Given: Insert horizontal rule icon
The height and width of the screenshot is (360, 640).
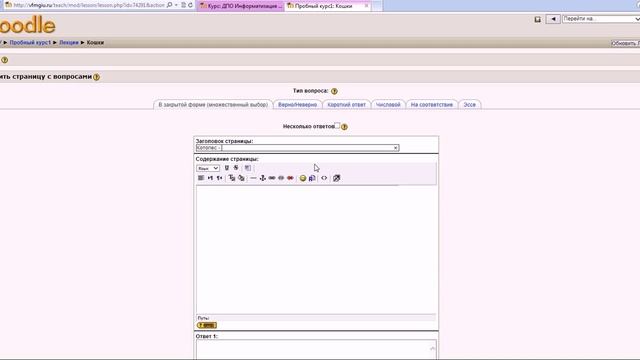Looking at the screenshot, I should tap(253, 178).
